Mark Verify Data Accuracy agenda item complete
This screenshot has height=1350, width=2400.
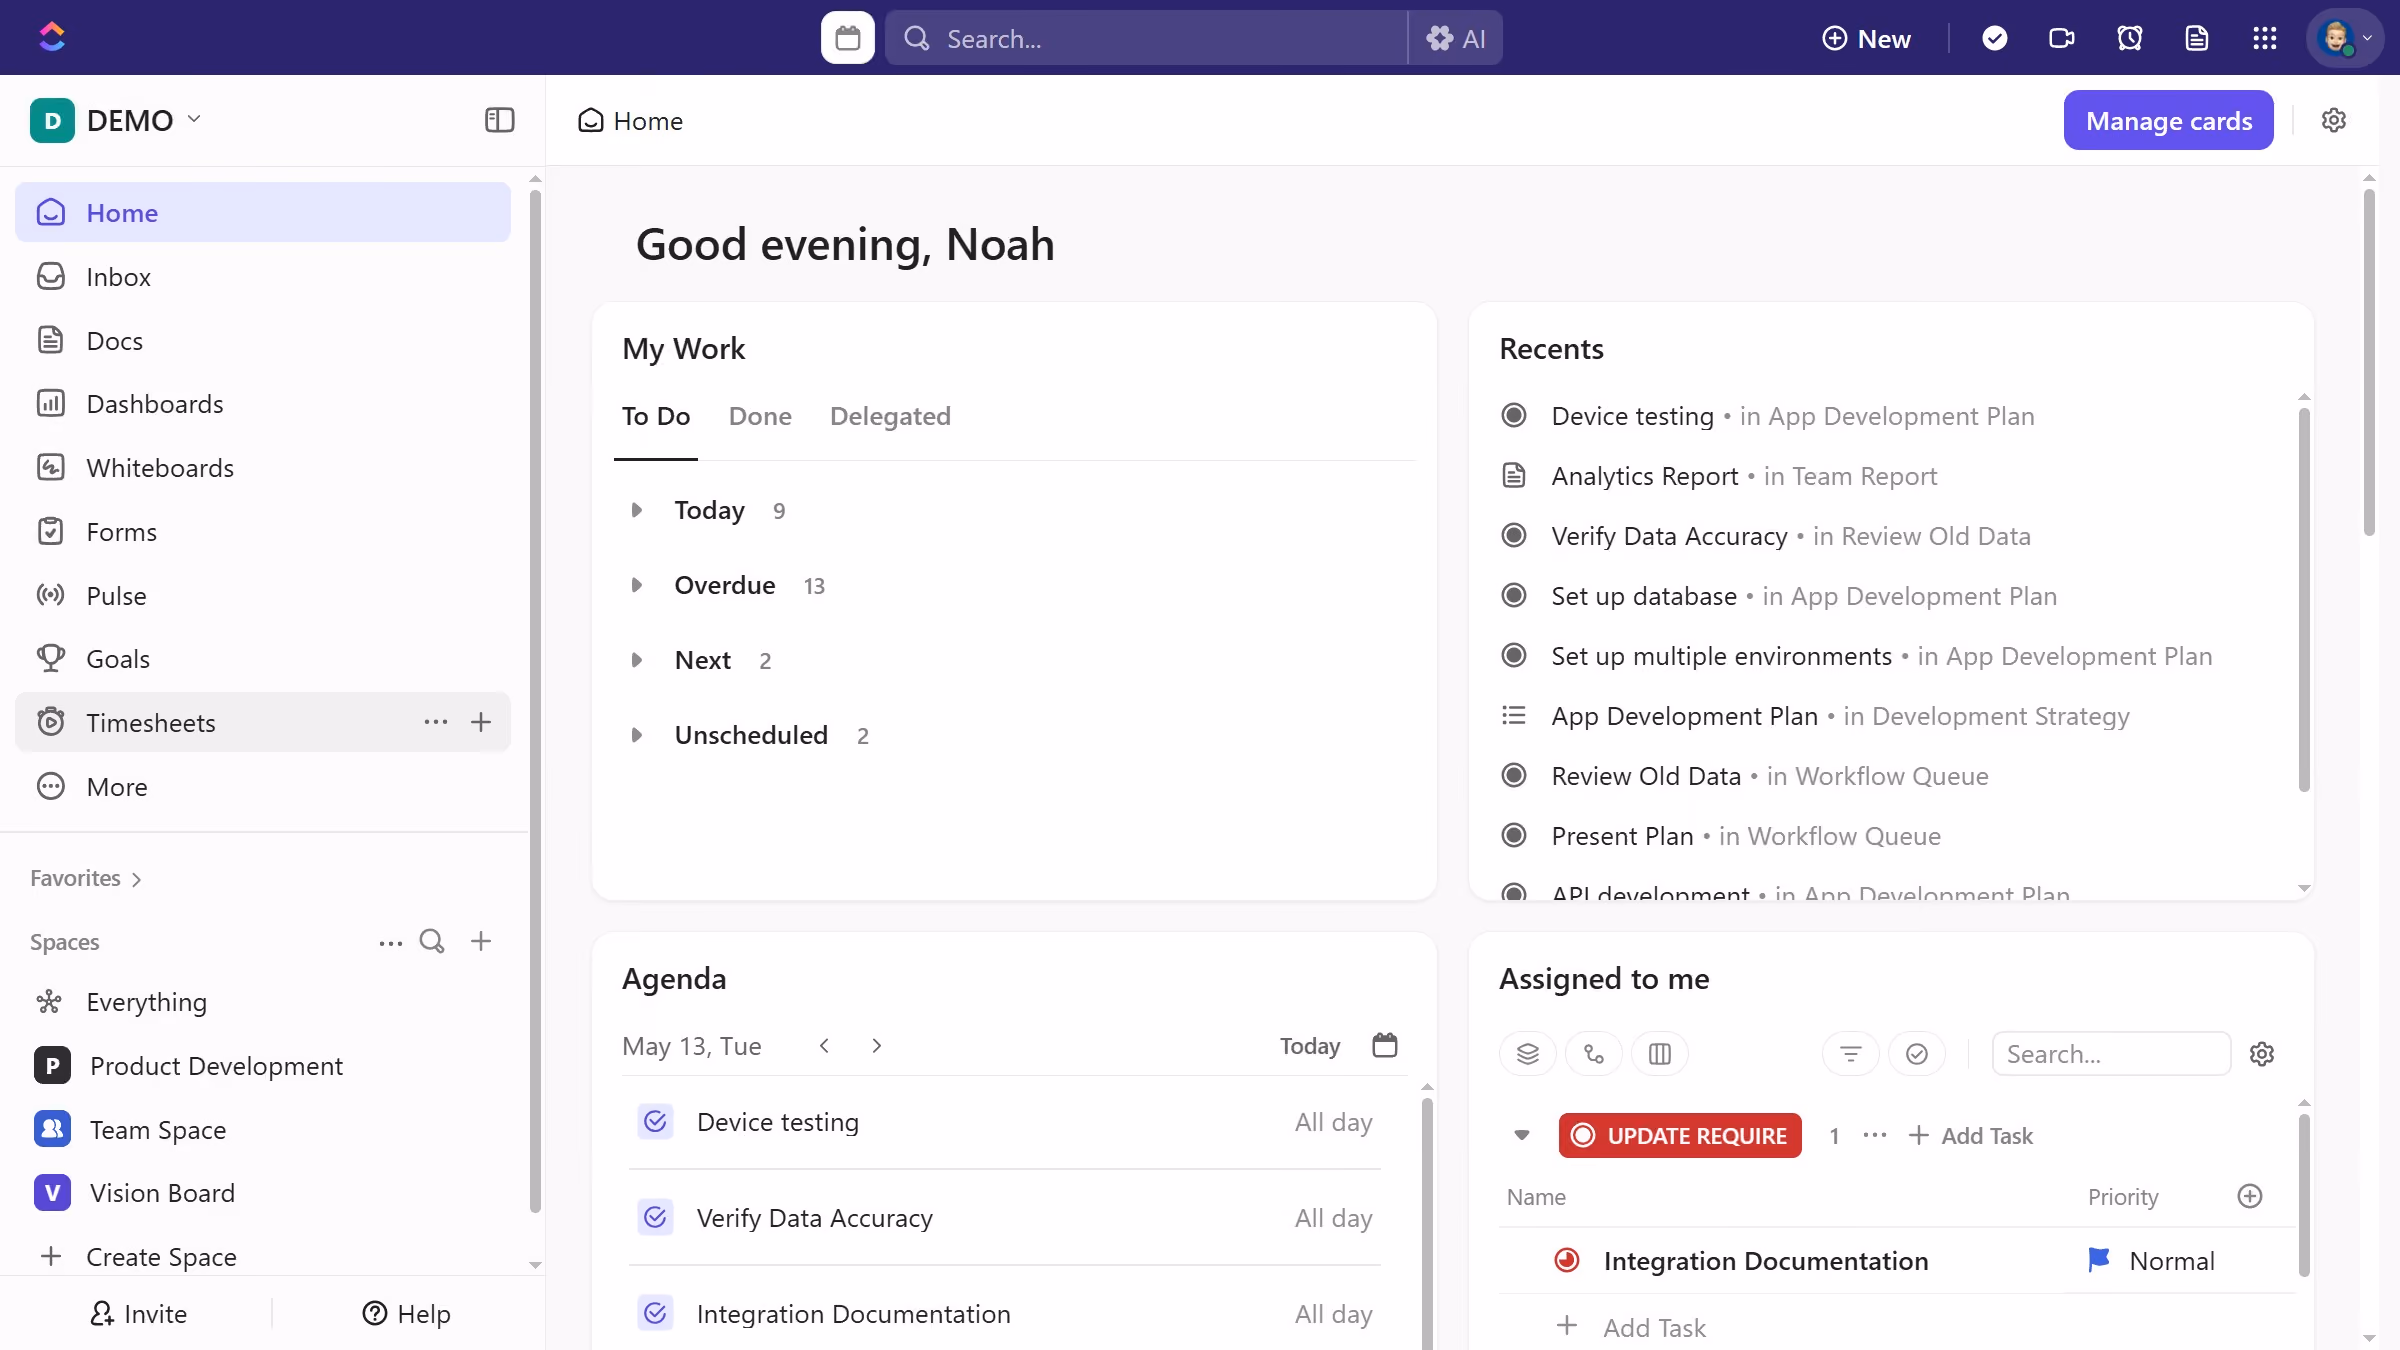(x=656, y=1217)
